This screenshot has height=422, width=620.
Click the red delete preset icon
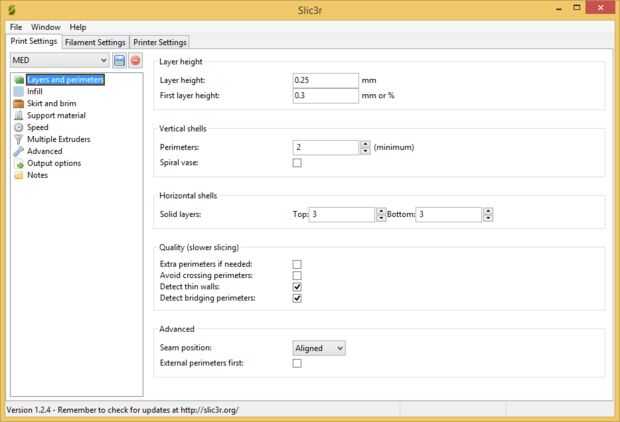tap(135, 61)
